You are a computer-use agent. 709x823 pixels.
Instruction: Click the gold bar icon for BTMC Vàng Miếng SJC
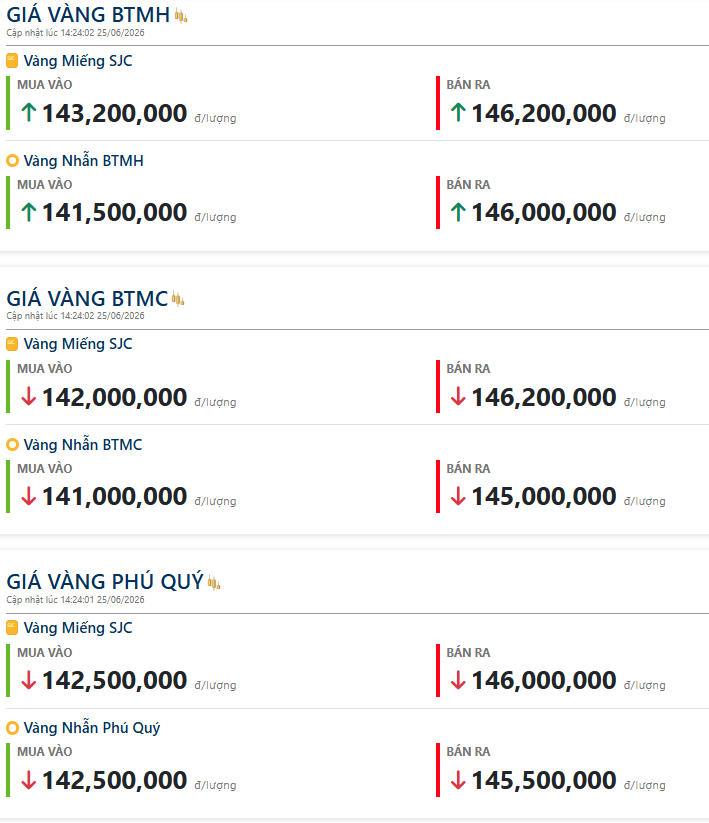[12, 344]
